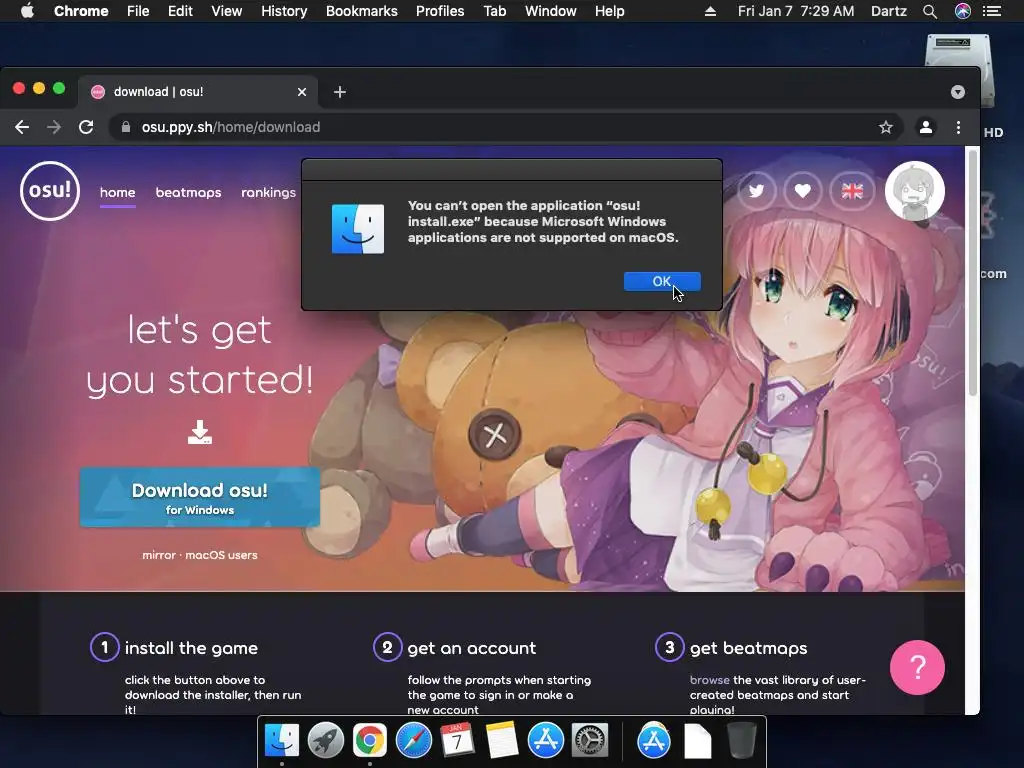Image resolution: width=1024 pixels, height=768 pixels.
Task: Click the pink question mark help button
Action: (917, 667)
